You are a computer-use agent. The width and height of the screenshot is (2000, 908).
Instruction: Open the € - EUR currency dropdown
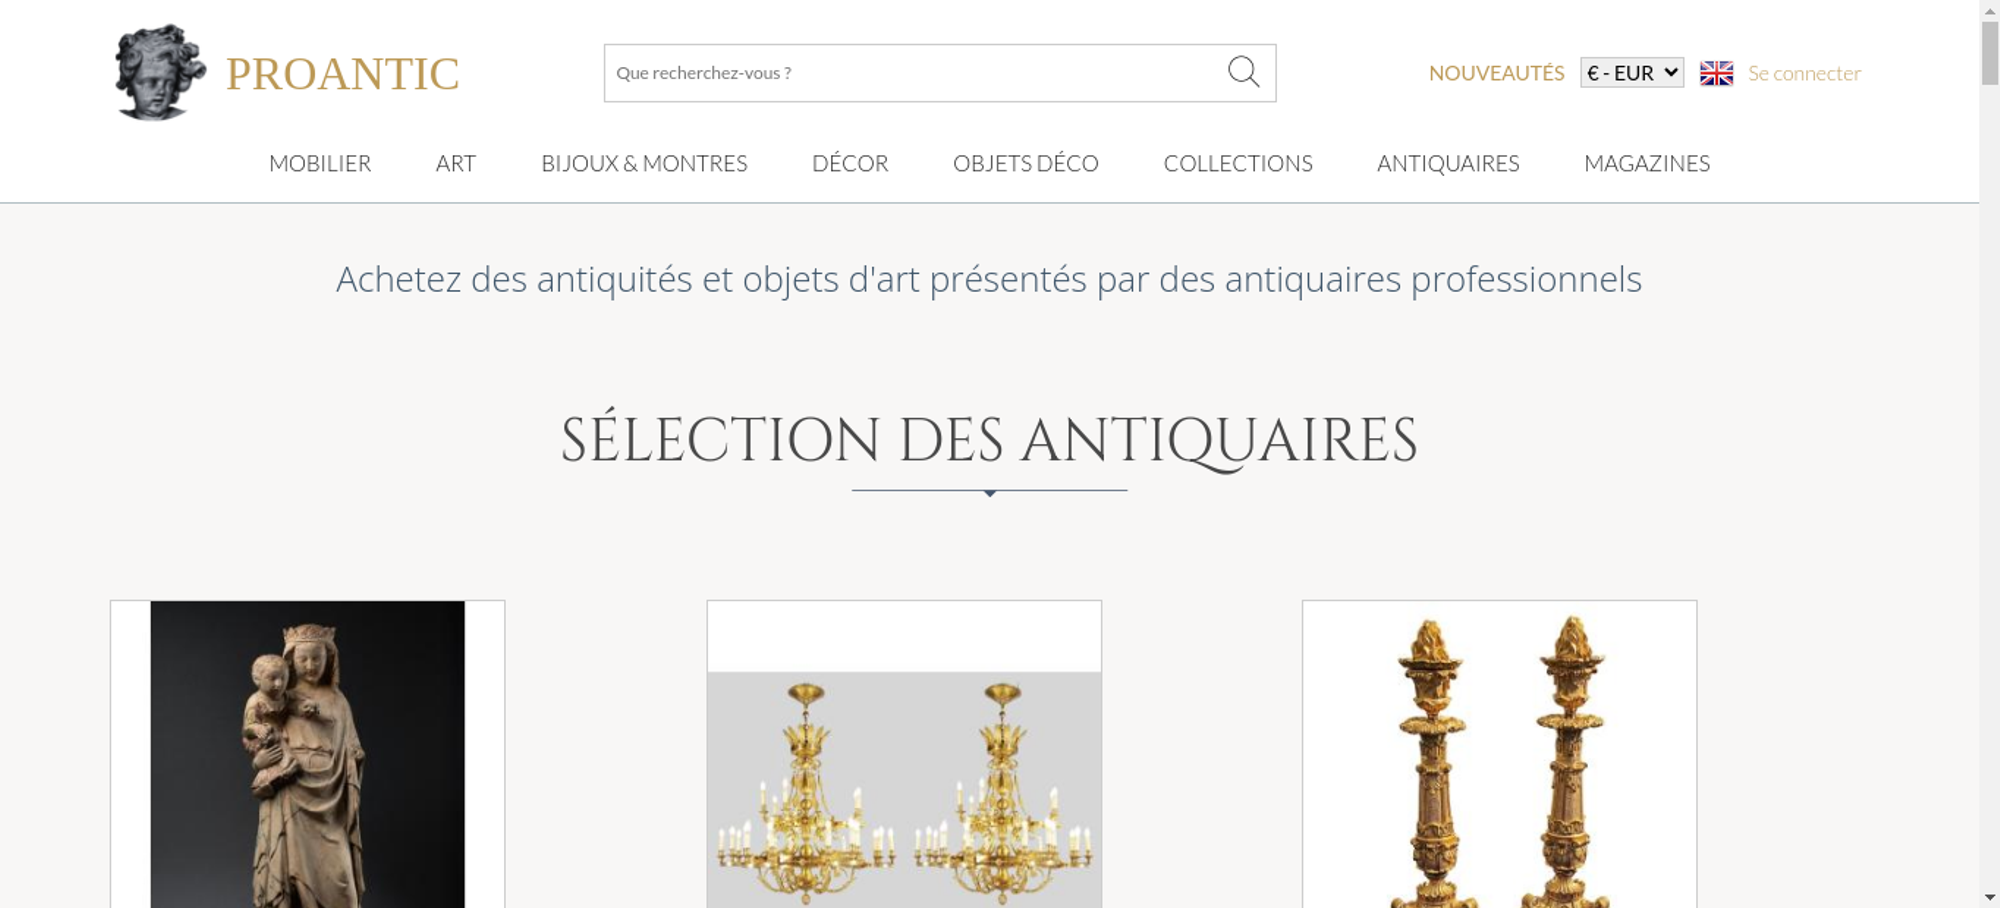click(x=1631, y=73)
